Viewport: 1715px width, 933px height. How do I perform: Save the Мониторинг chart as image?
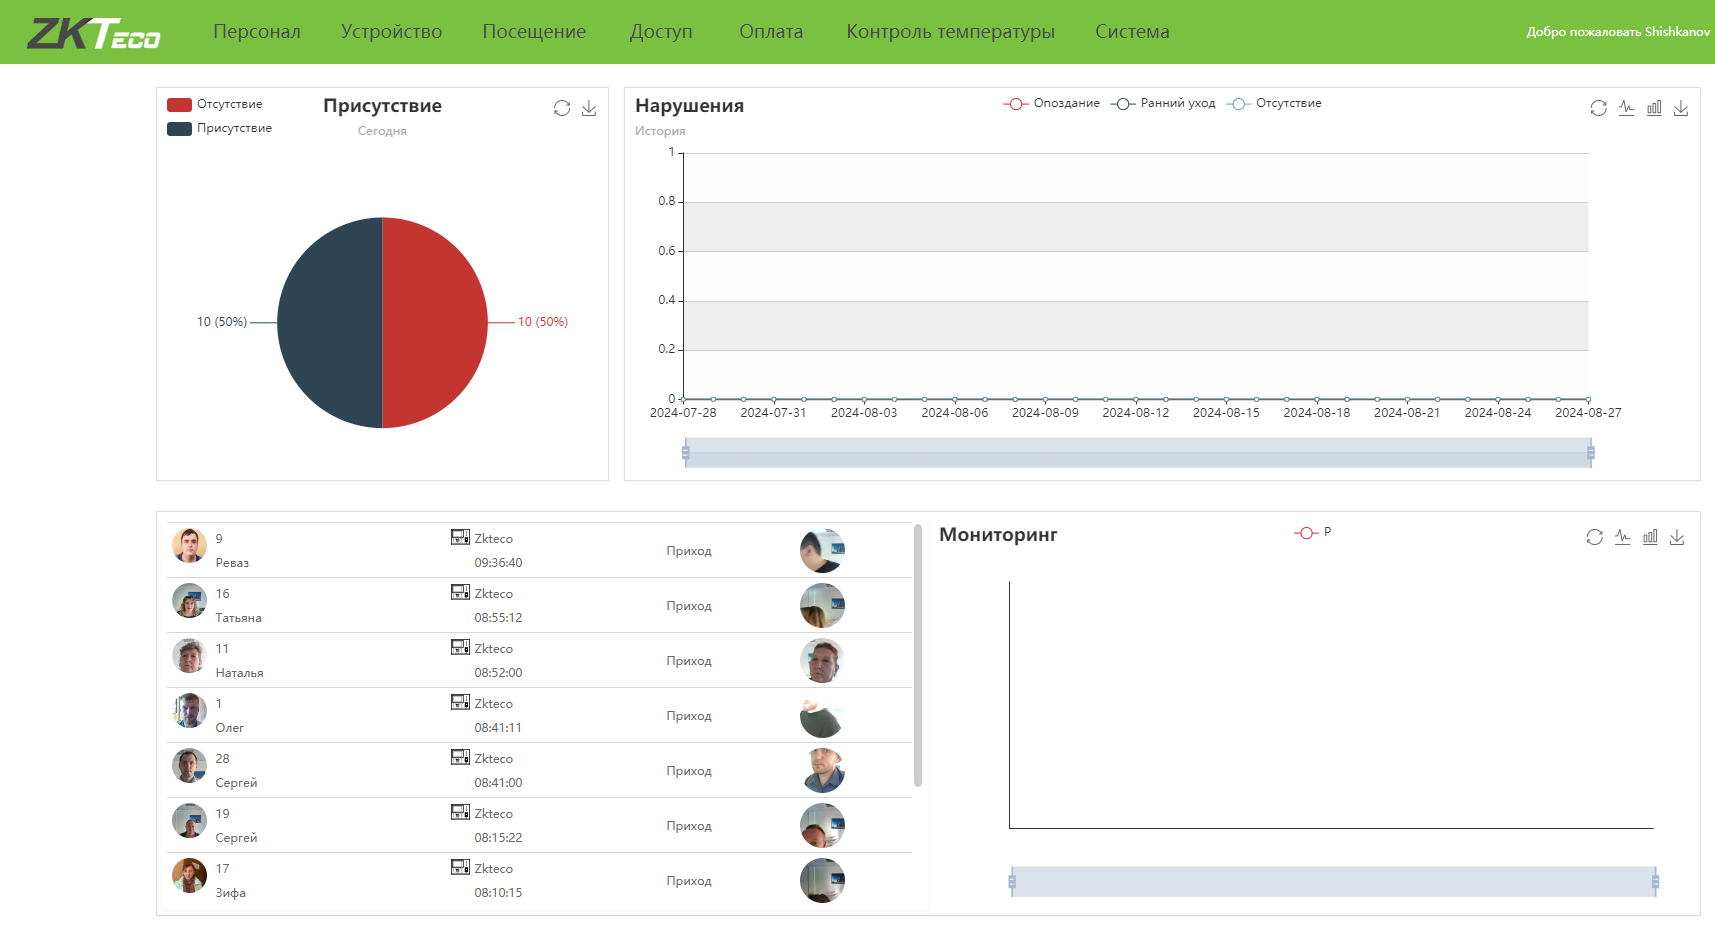[1677, 537]
